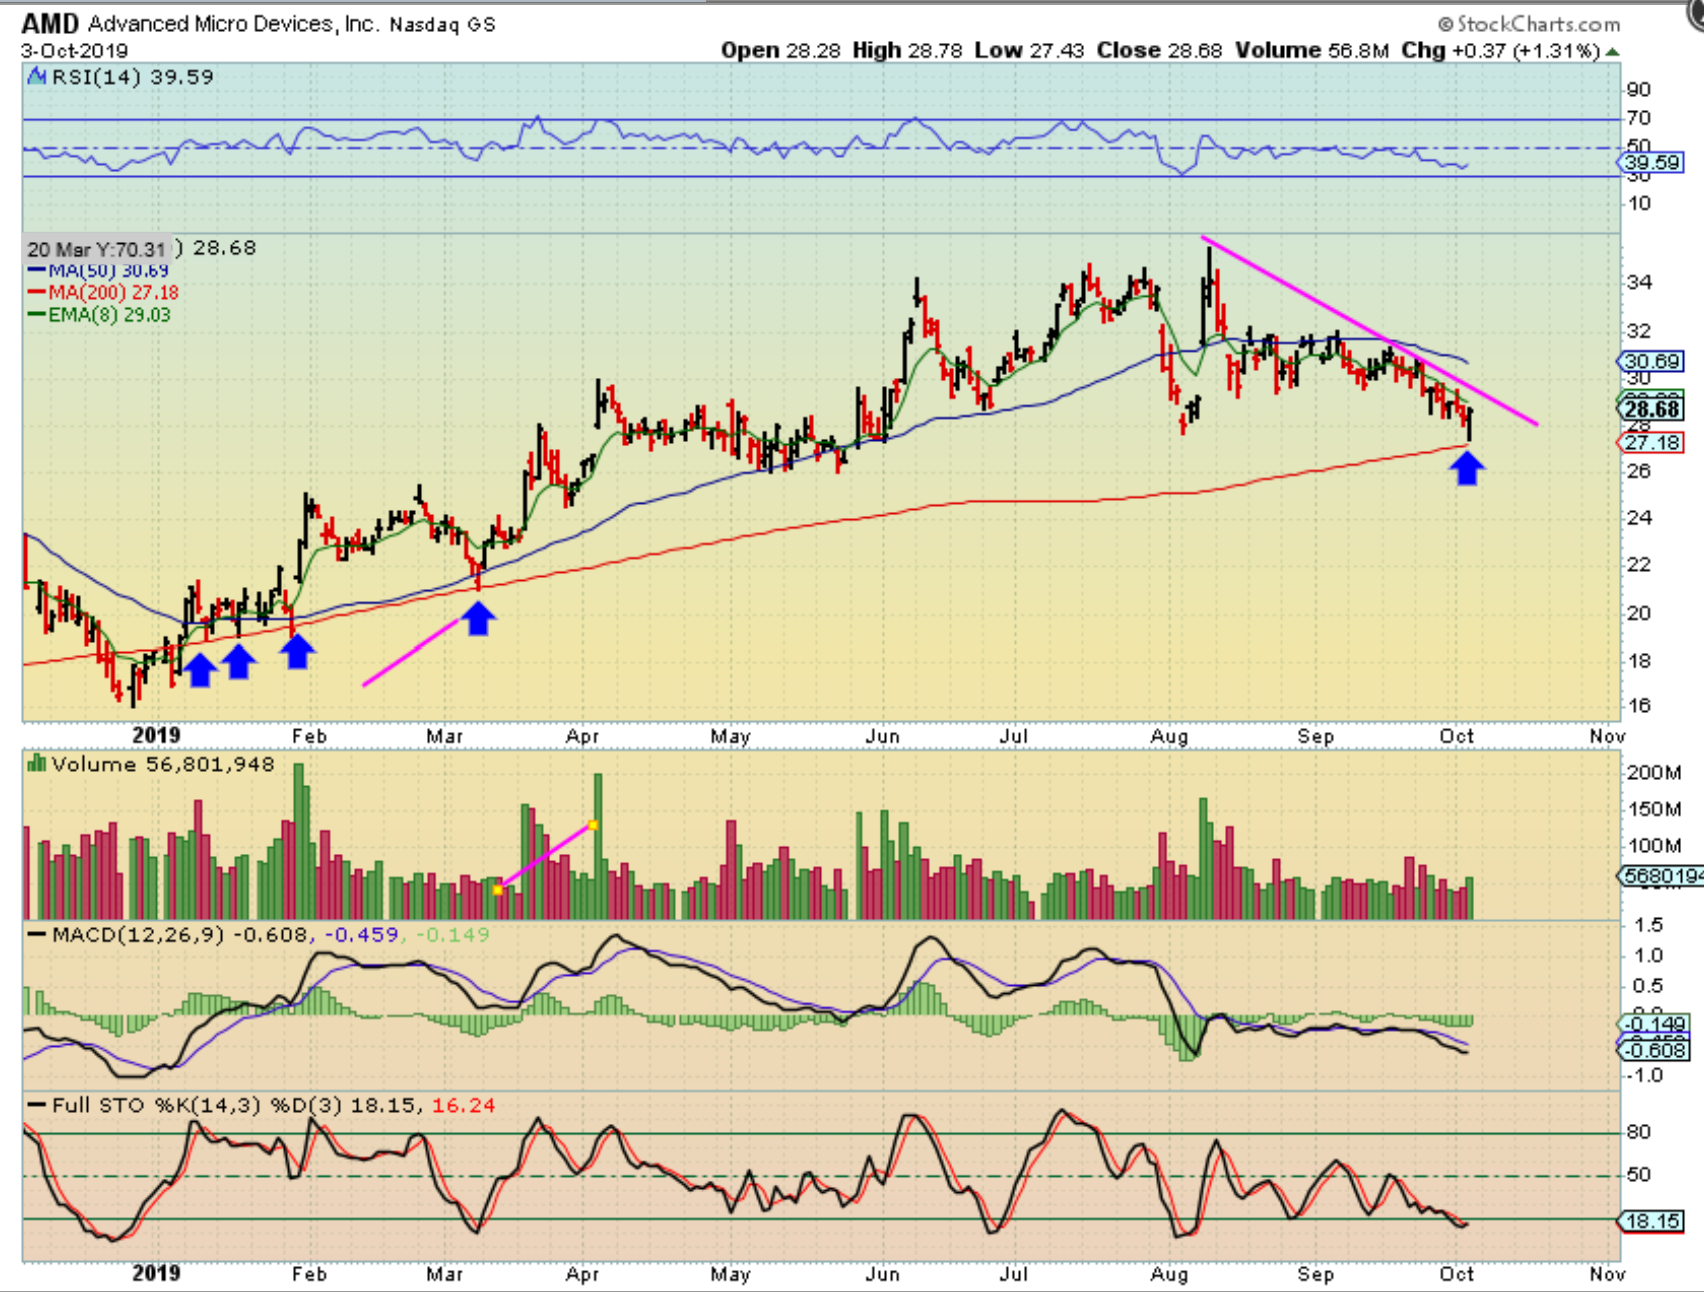Viewport: 1704px width, 1292px height.
Task: Click the 200M level on volume axis
Action: [1654, 772]
